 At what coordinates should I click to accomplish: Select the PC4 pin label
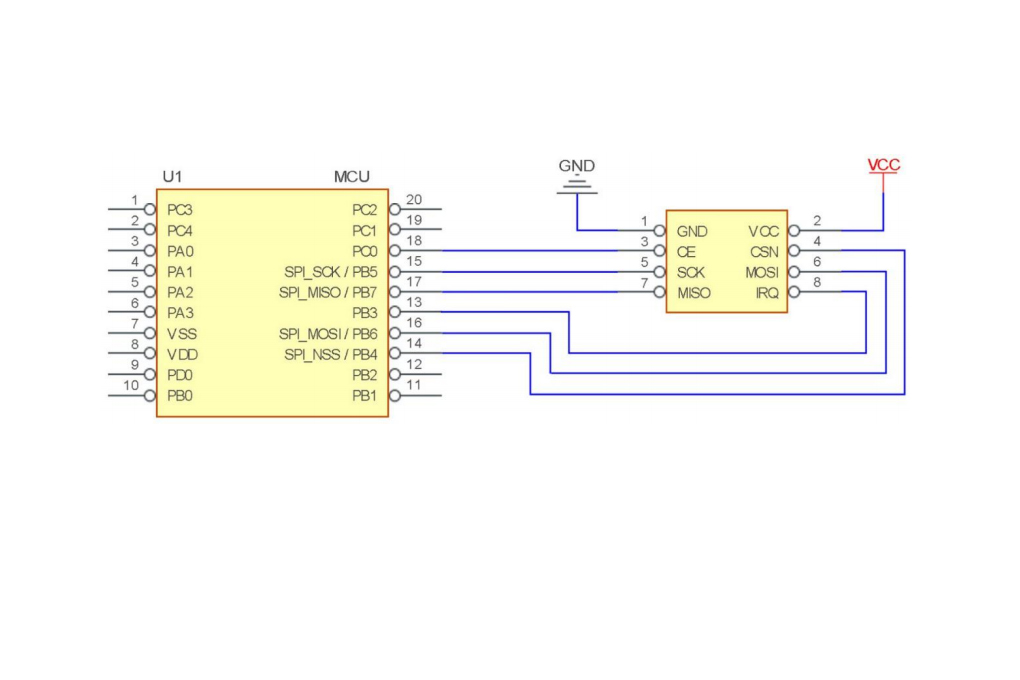point(180,231)
